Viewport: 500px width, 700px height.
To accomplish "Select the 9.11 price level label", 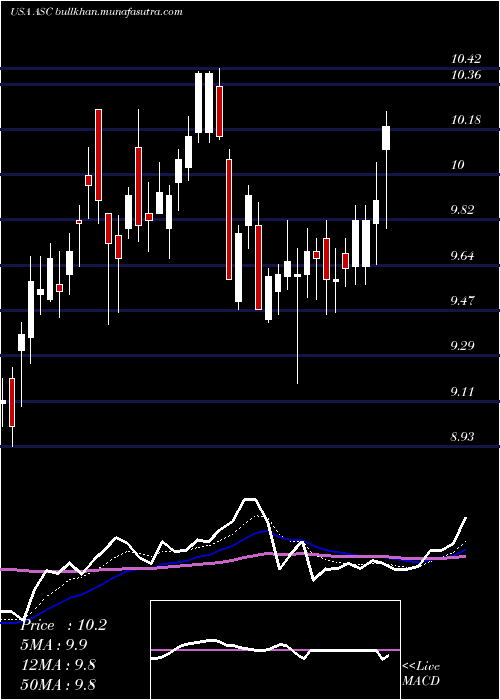I will click(464, 392).
